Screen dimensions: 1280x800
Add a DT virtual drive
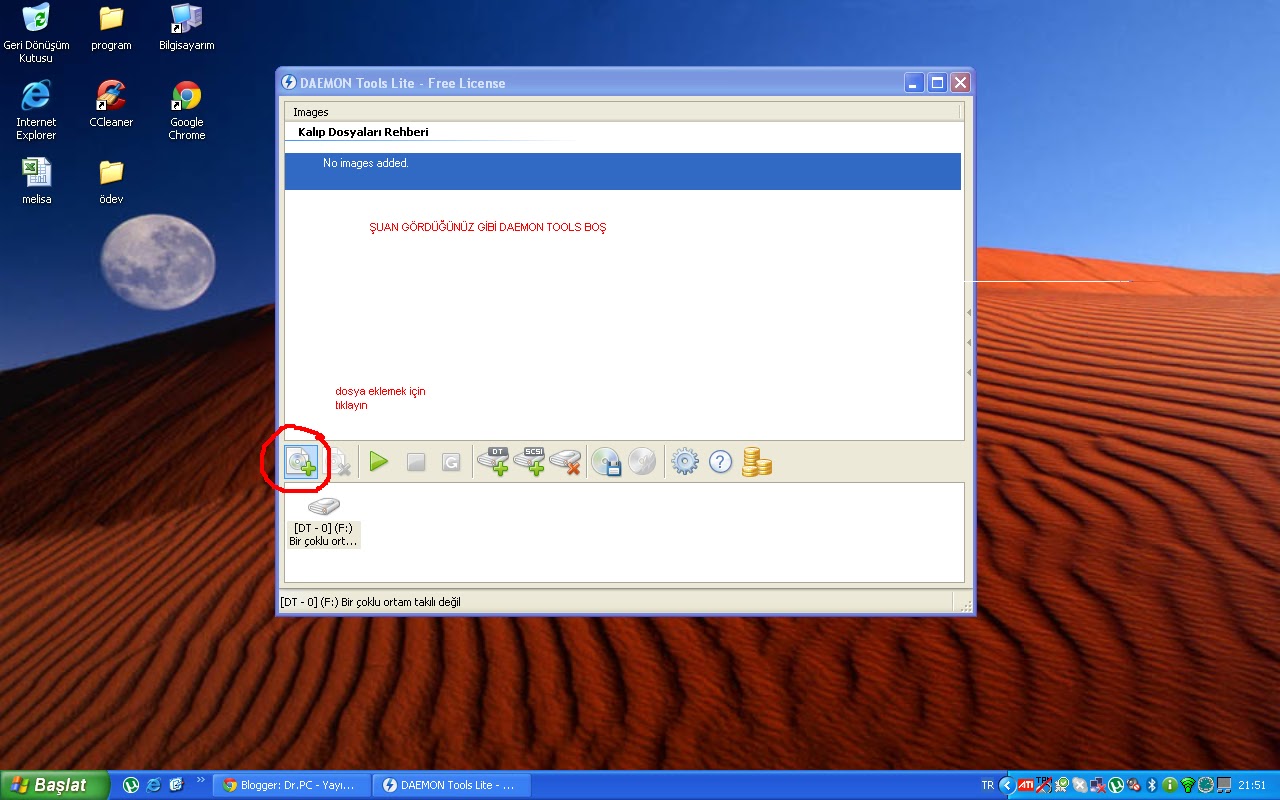click(493, 461)
